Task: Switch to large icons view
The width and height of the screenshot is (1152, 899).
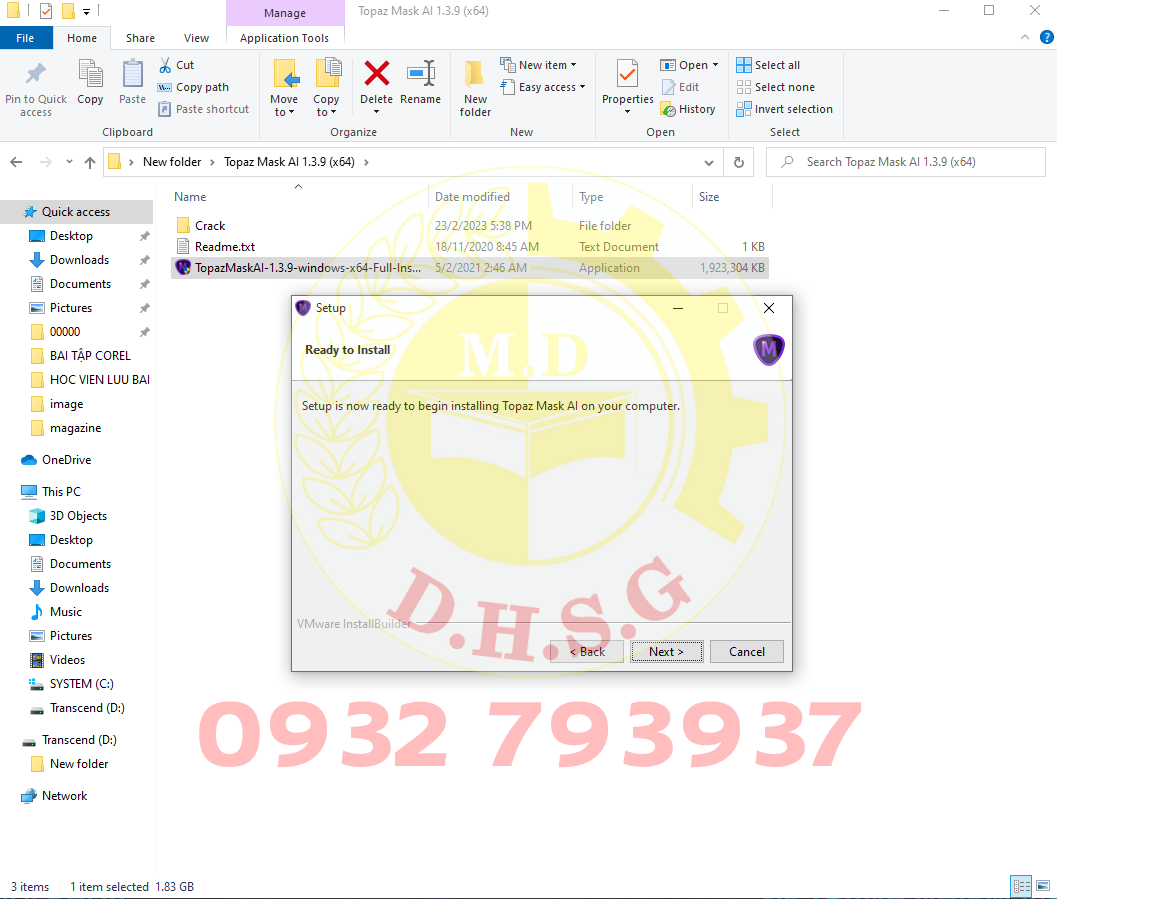Action: click(1043, 887)
